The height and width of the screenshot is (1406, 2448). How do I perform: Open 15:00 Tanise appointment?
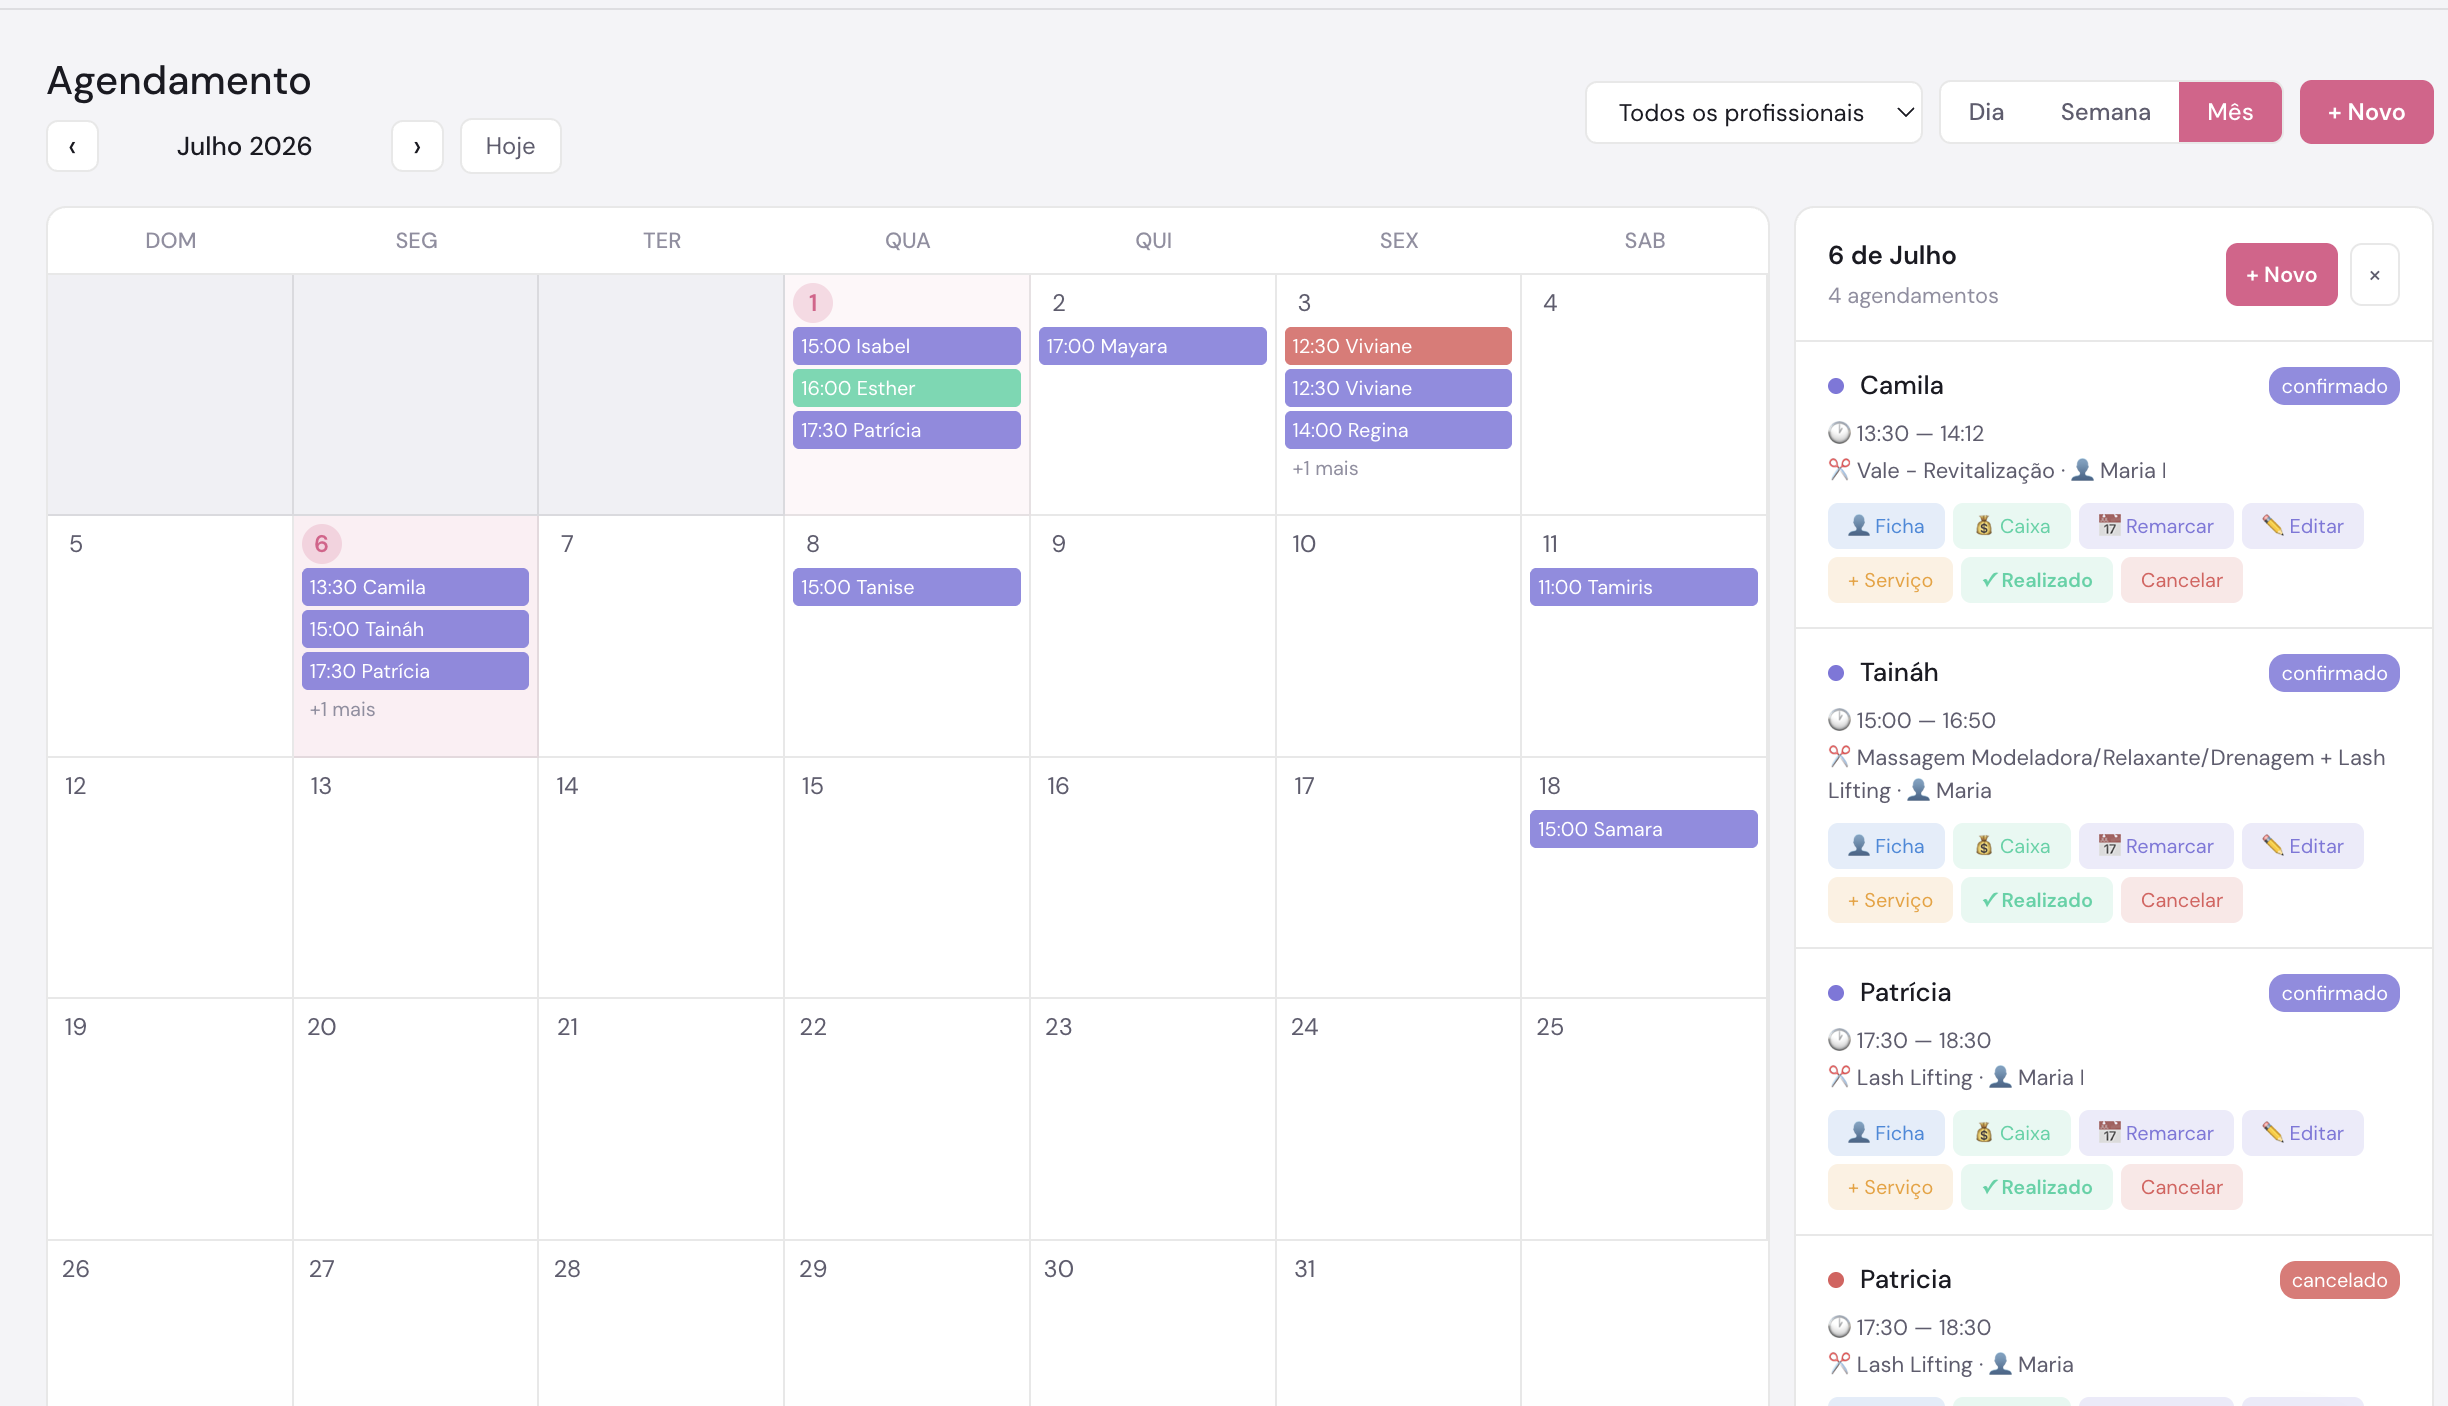[906, 587]
